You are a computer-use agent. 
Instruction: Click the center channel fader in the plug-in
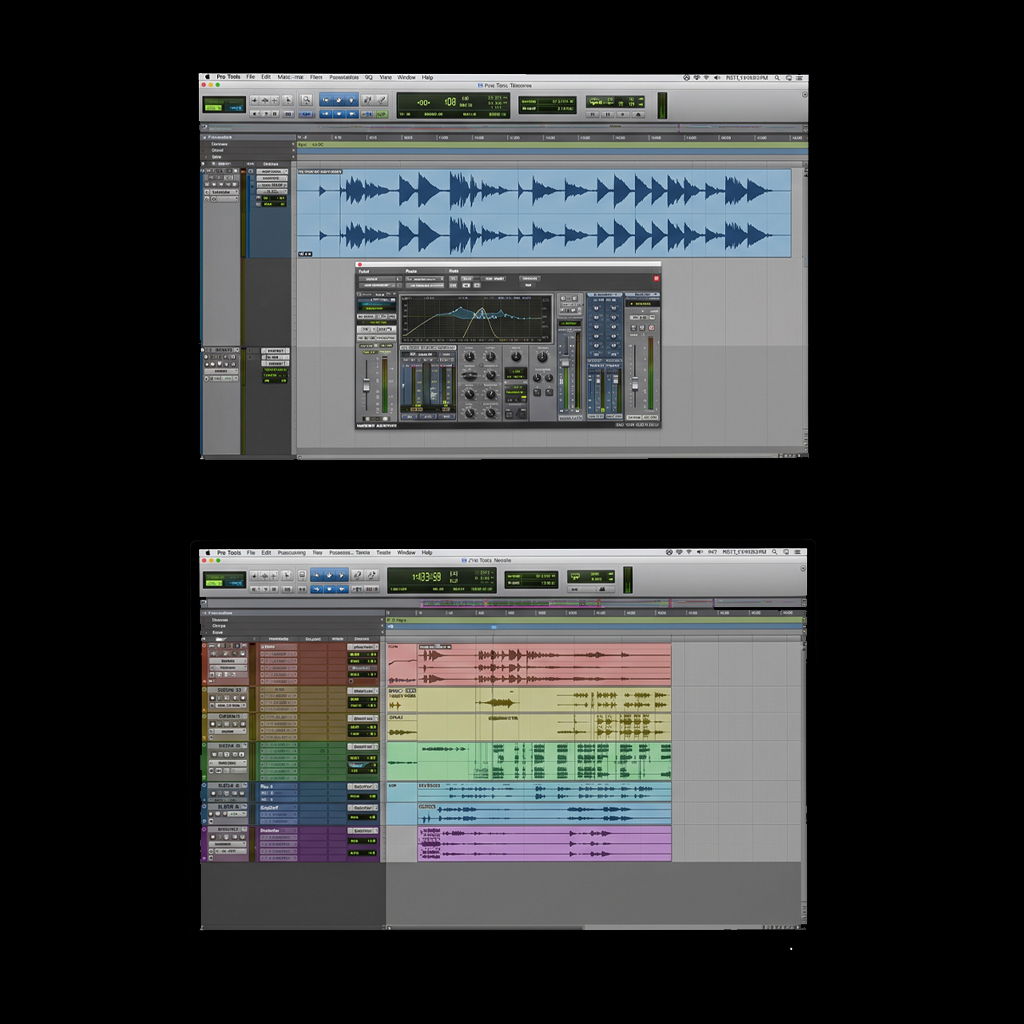coord(566,362)
